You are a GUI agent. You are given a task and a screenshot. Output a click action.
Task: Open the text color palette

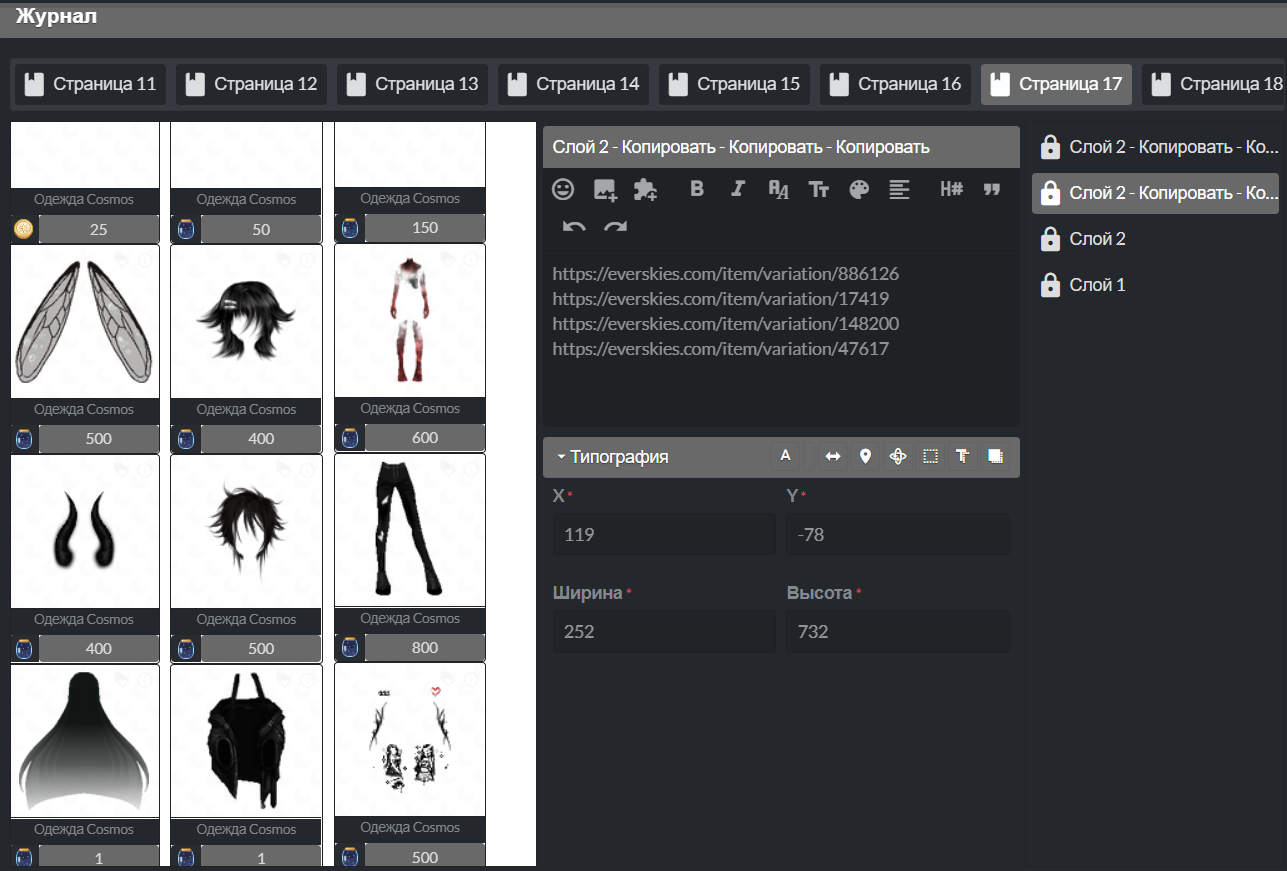(859, 189)
